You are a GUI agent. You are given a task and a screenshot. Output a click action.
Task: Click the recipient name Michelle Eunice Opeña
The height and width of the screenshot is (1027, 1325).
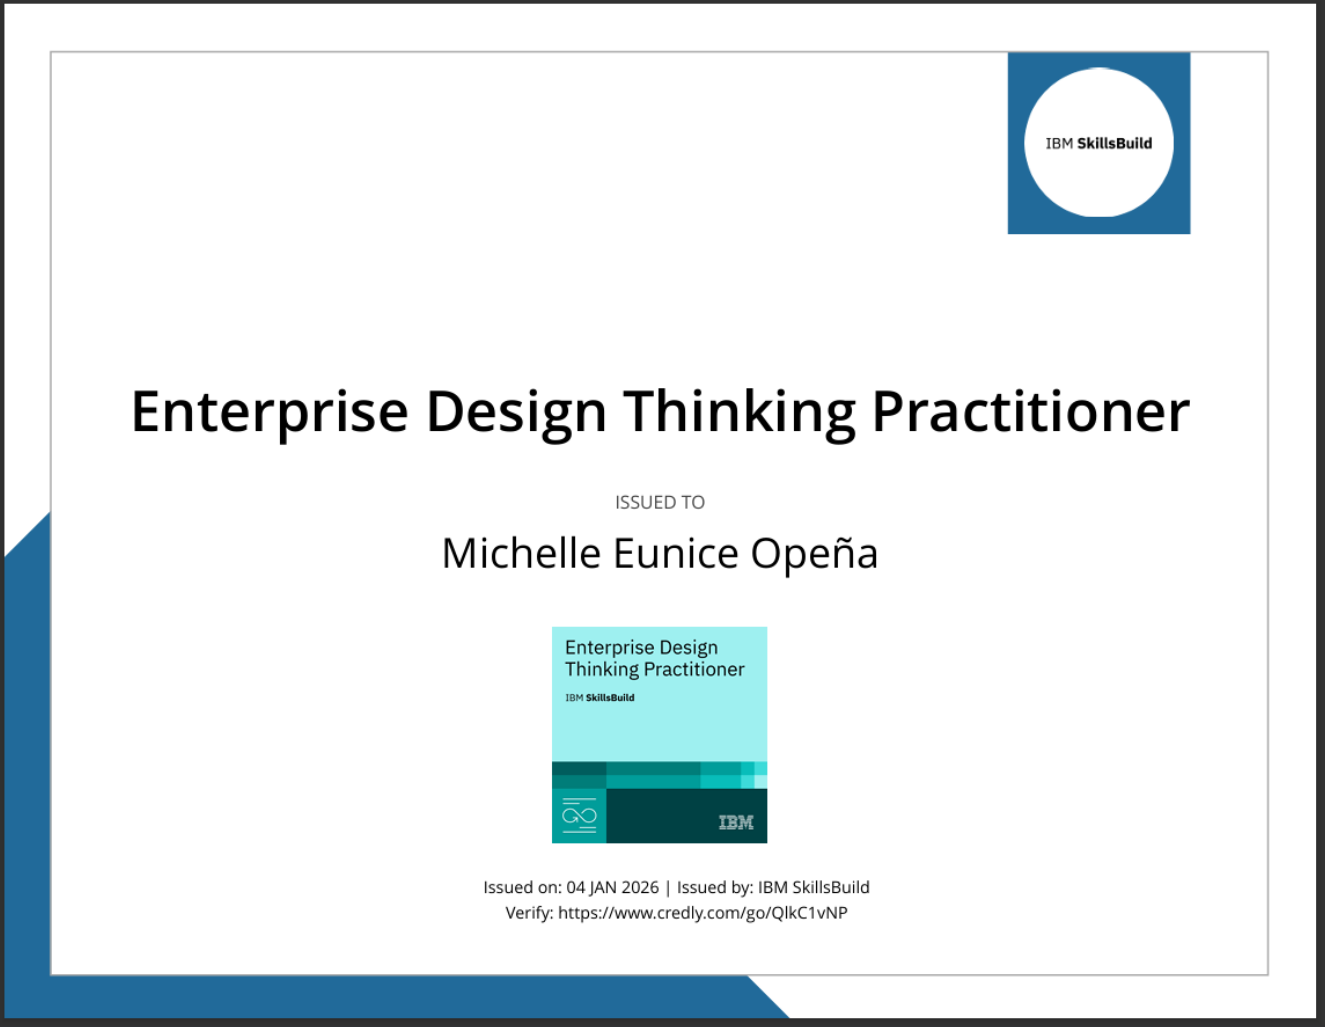click(659, 552)
